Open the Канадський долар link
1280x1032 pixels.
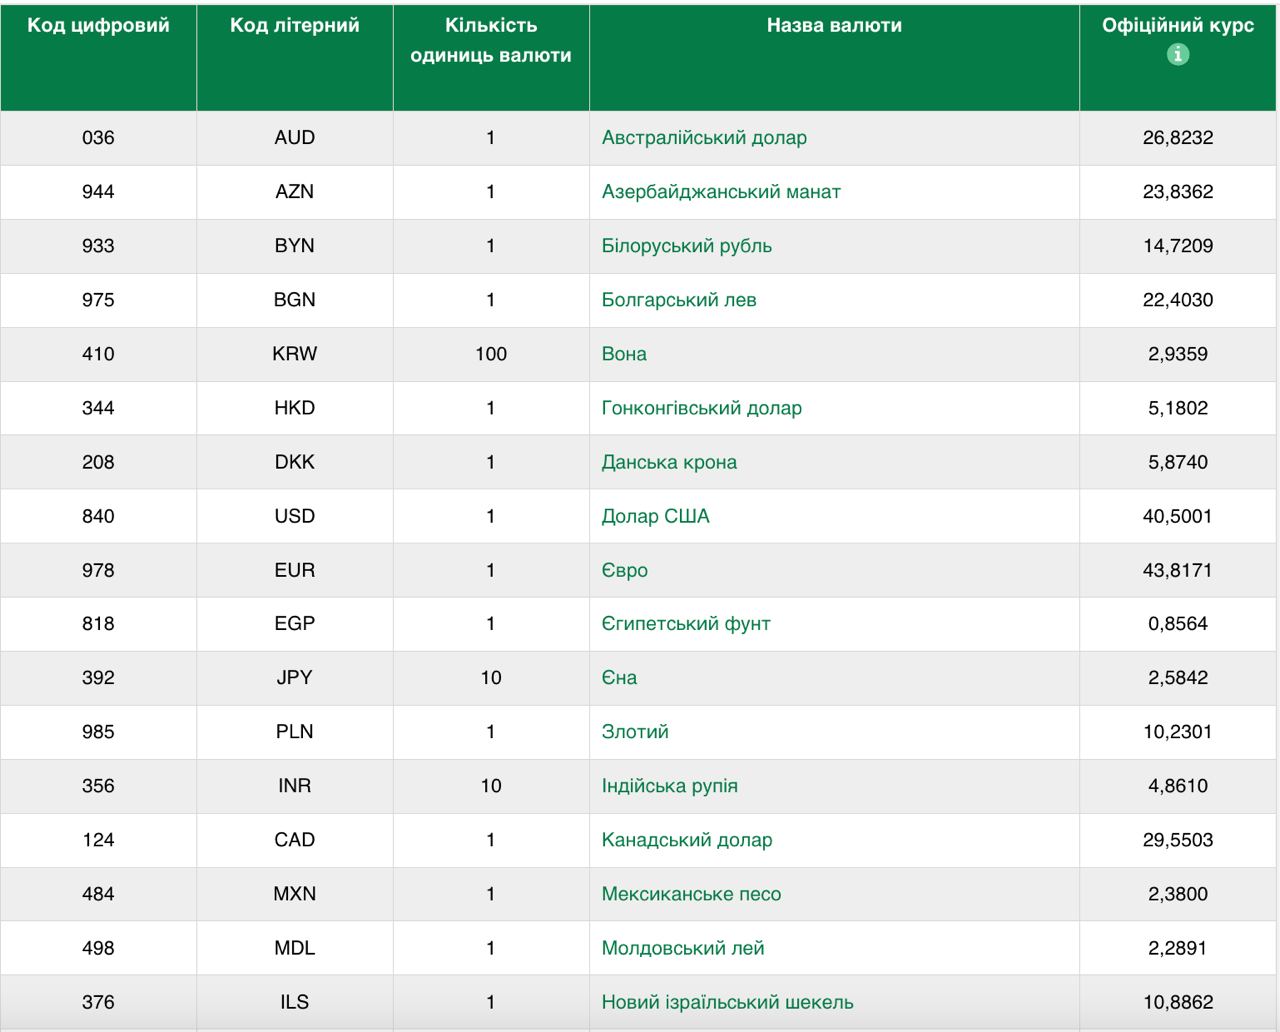[686, 840]
